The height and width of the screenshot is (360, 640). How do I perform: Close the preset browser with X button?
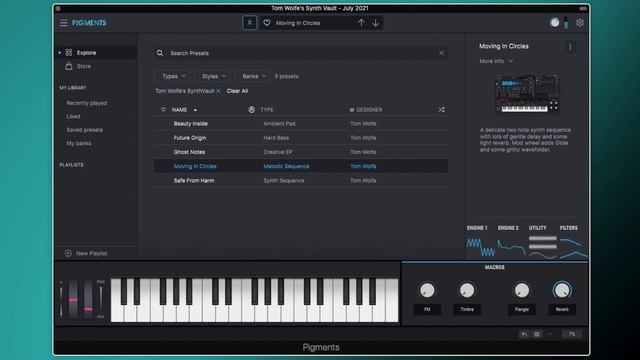pos(249,23)
